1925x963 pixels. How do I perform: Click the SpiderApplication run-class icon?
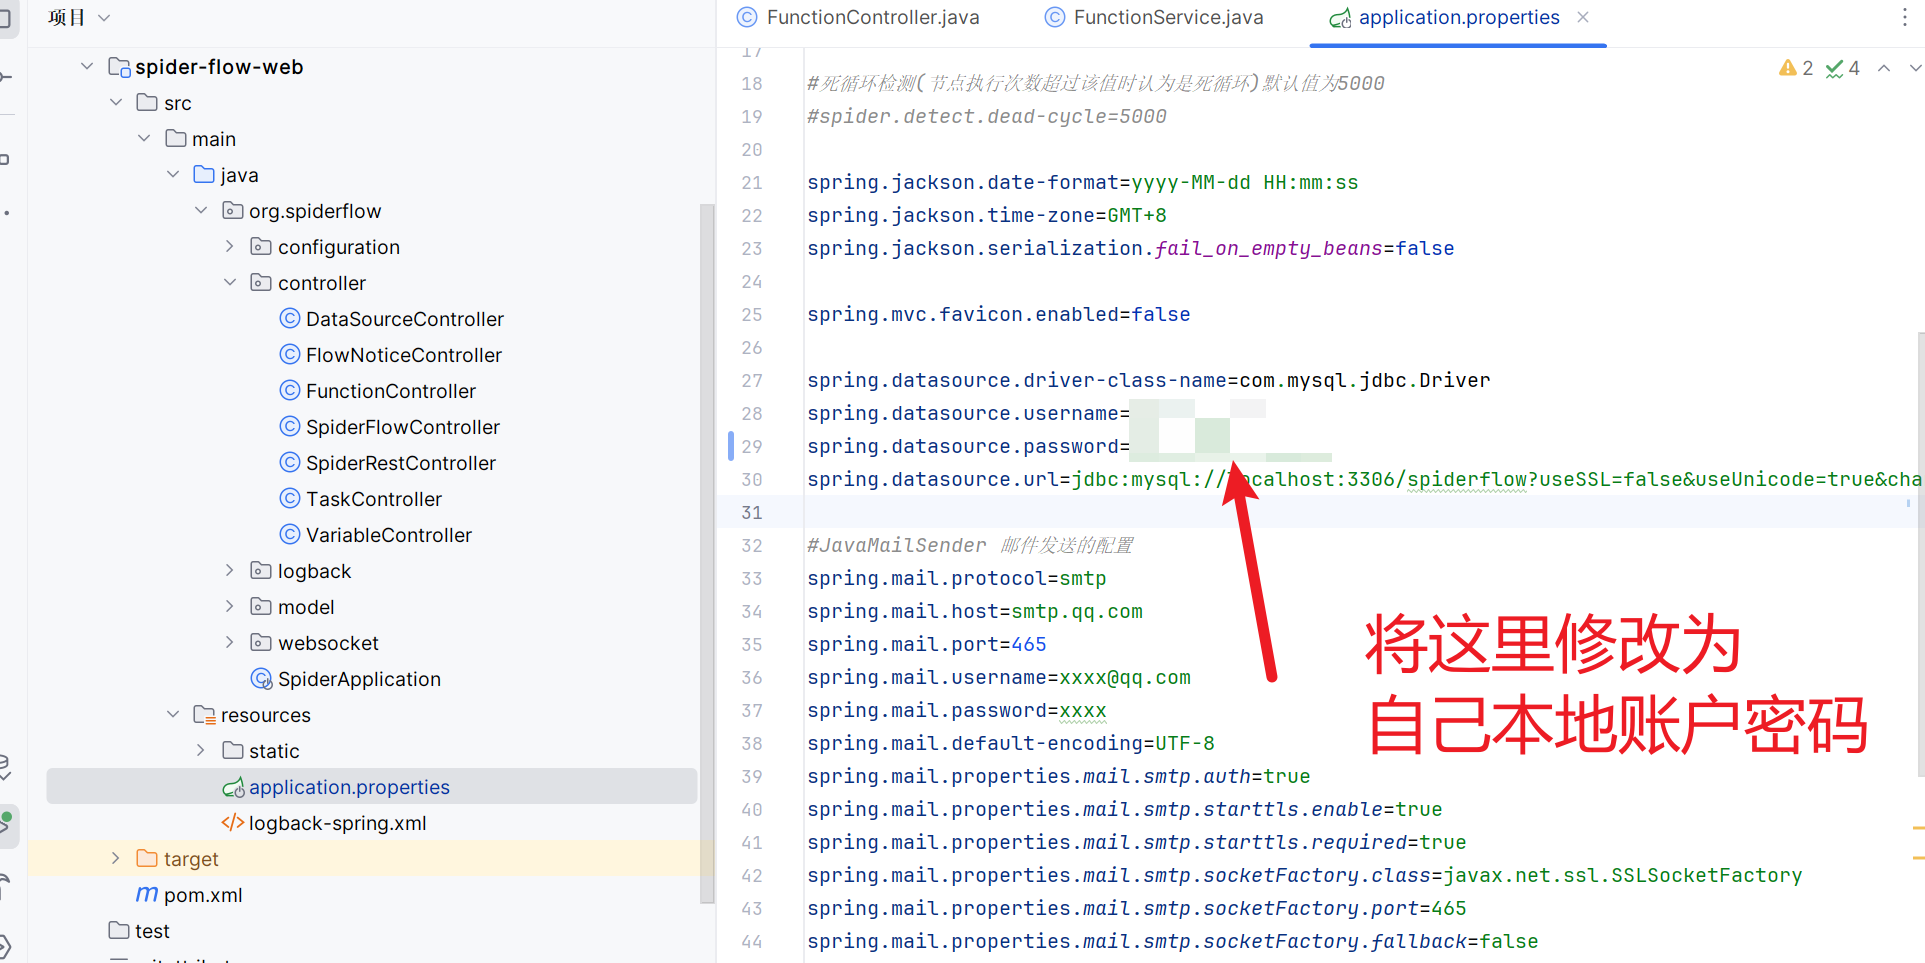click(x=261, y=679)
